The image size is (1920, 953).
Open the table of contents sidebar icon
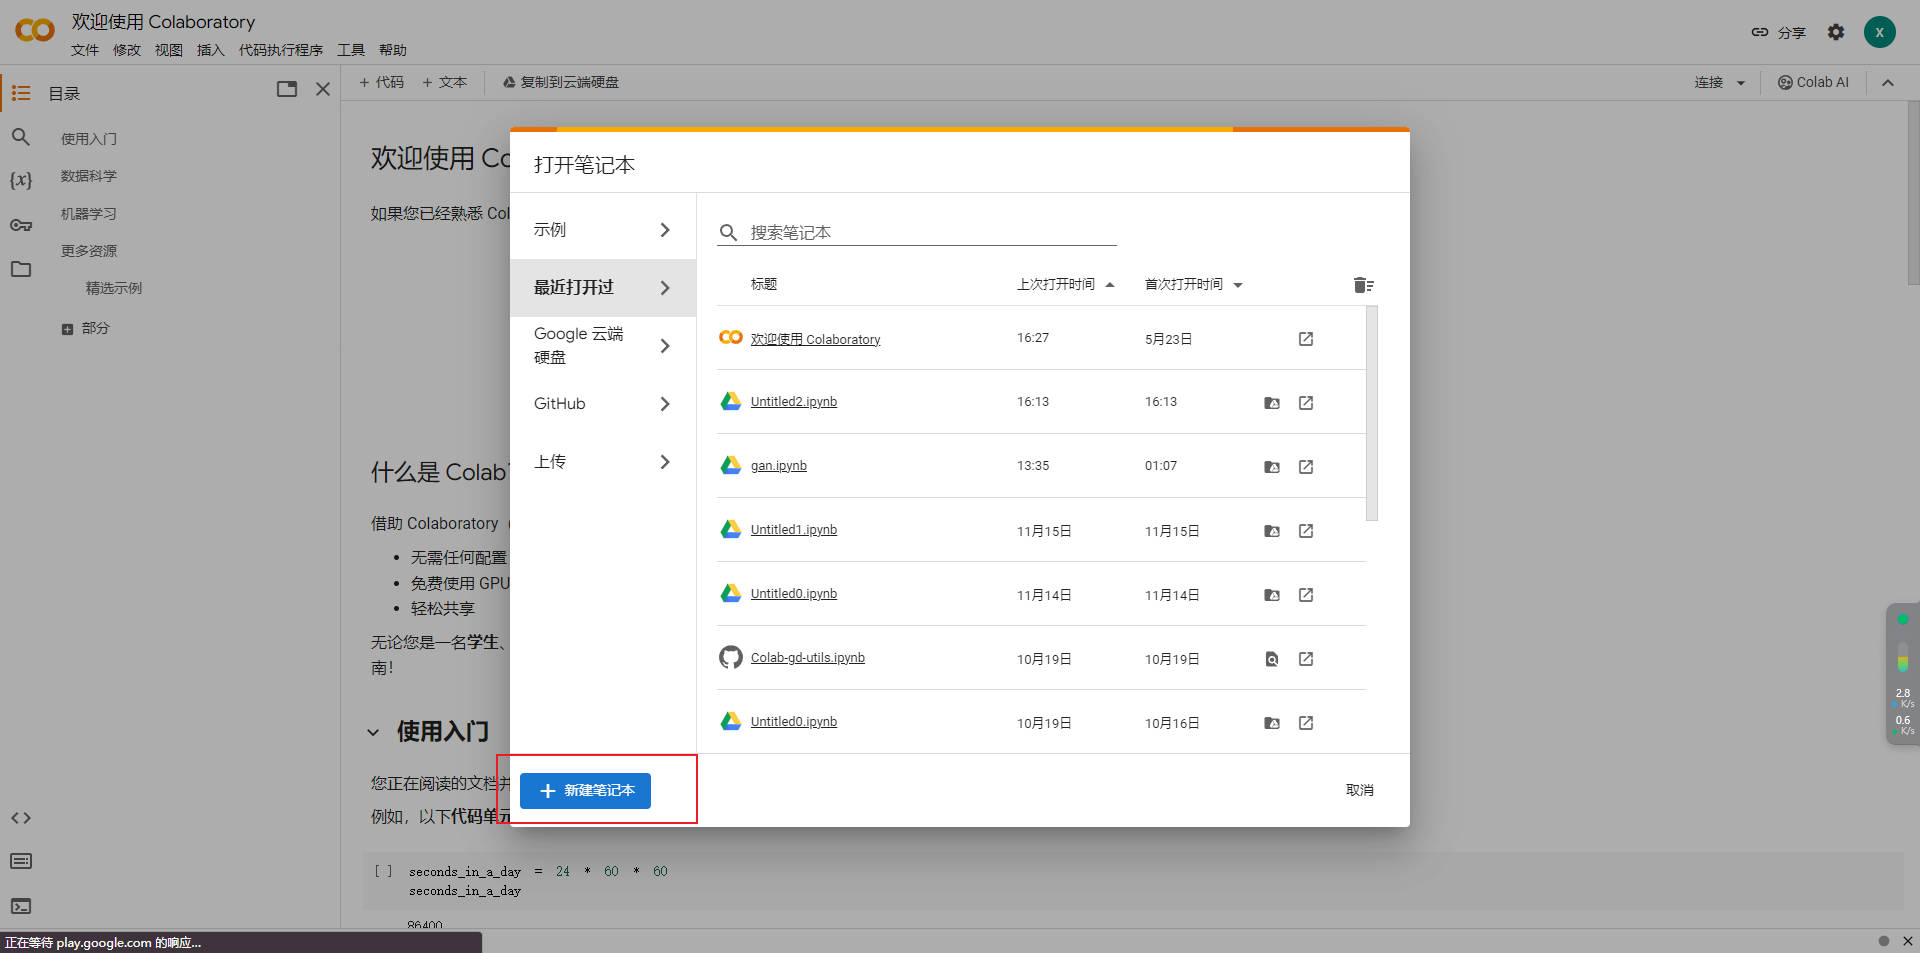pyautogui.click(x=21, y=93)
